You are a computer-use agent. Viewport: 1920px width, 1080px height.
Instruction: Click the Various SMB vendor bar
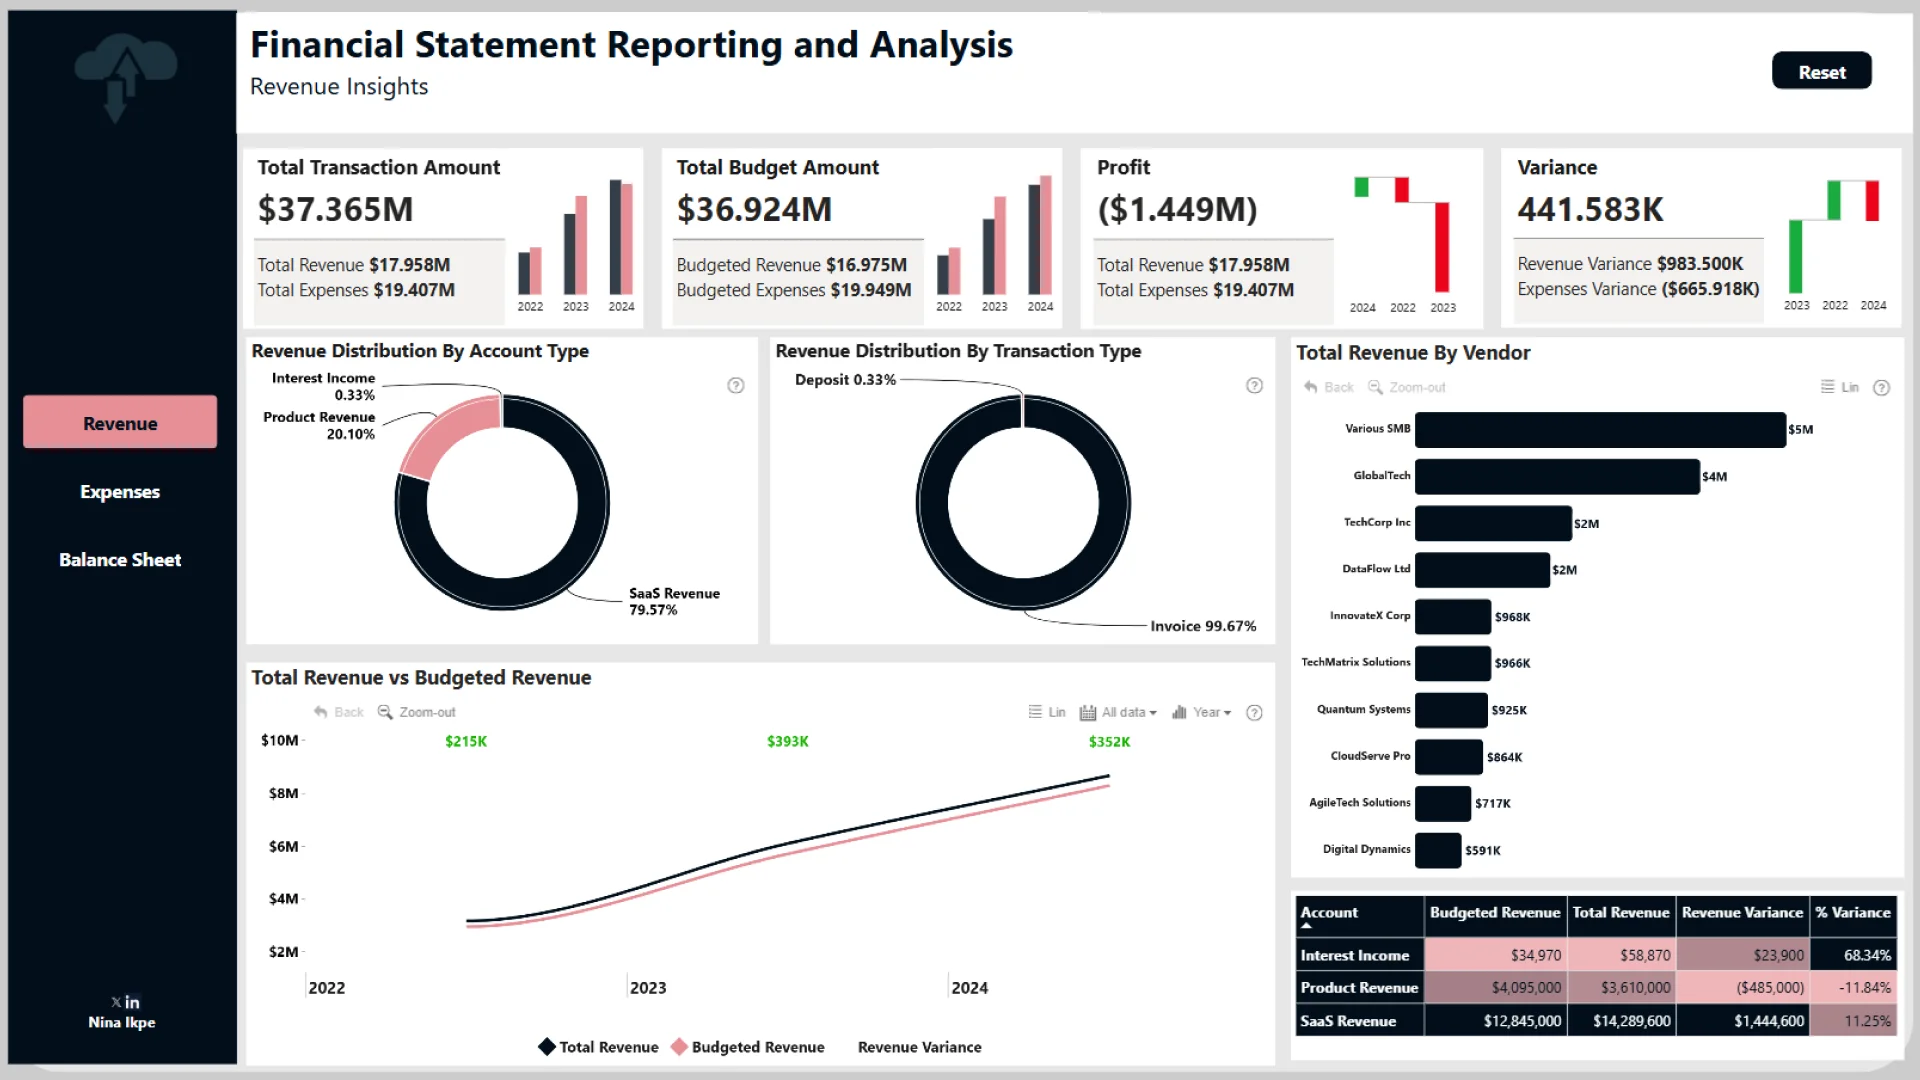point(1600,429)
